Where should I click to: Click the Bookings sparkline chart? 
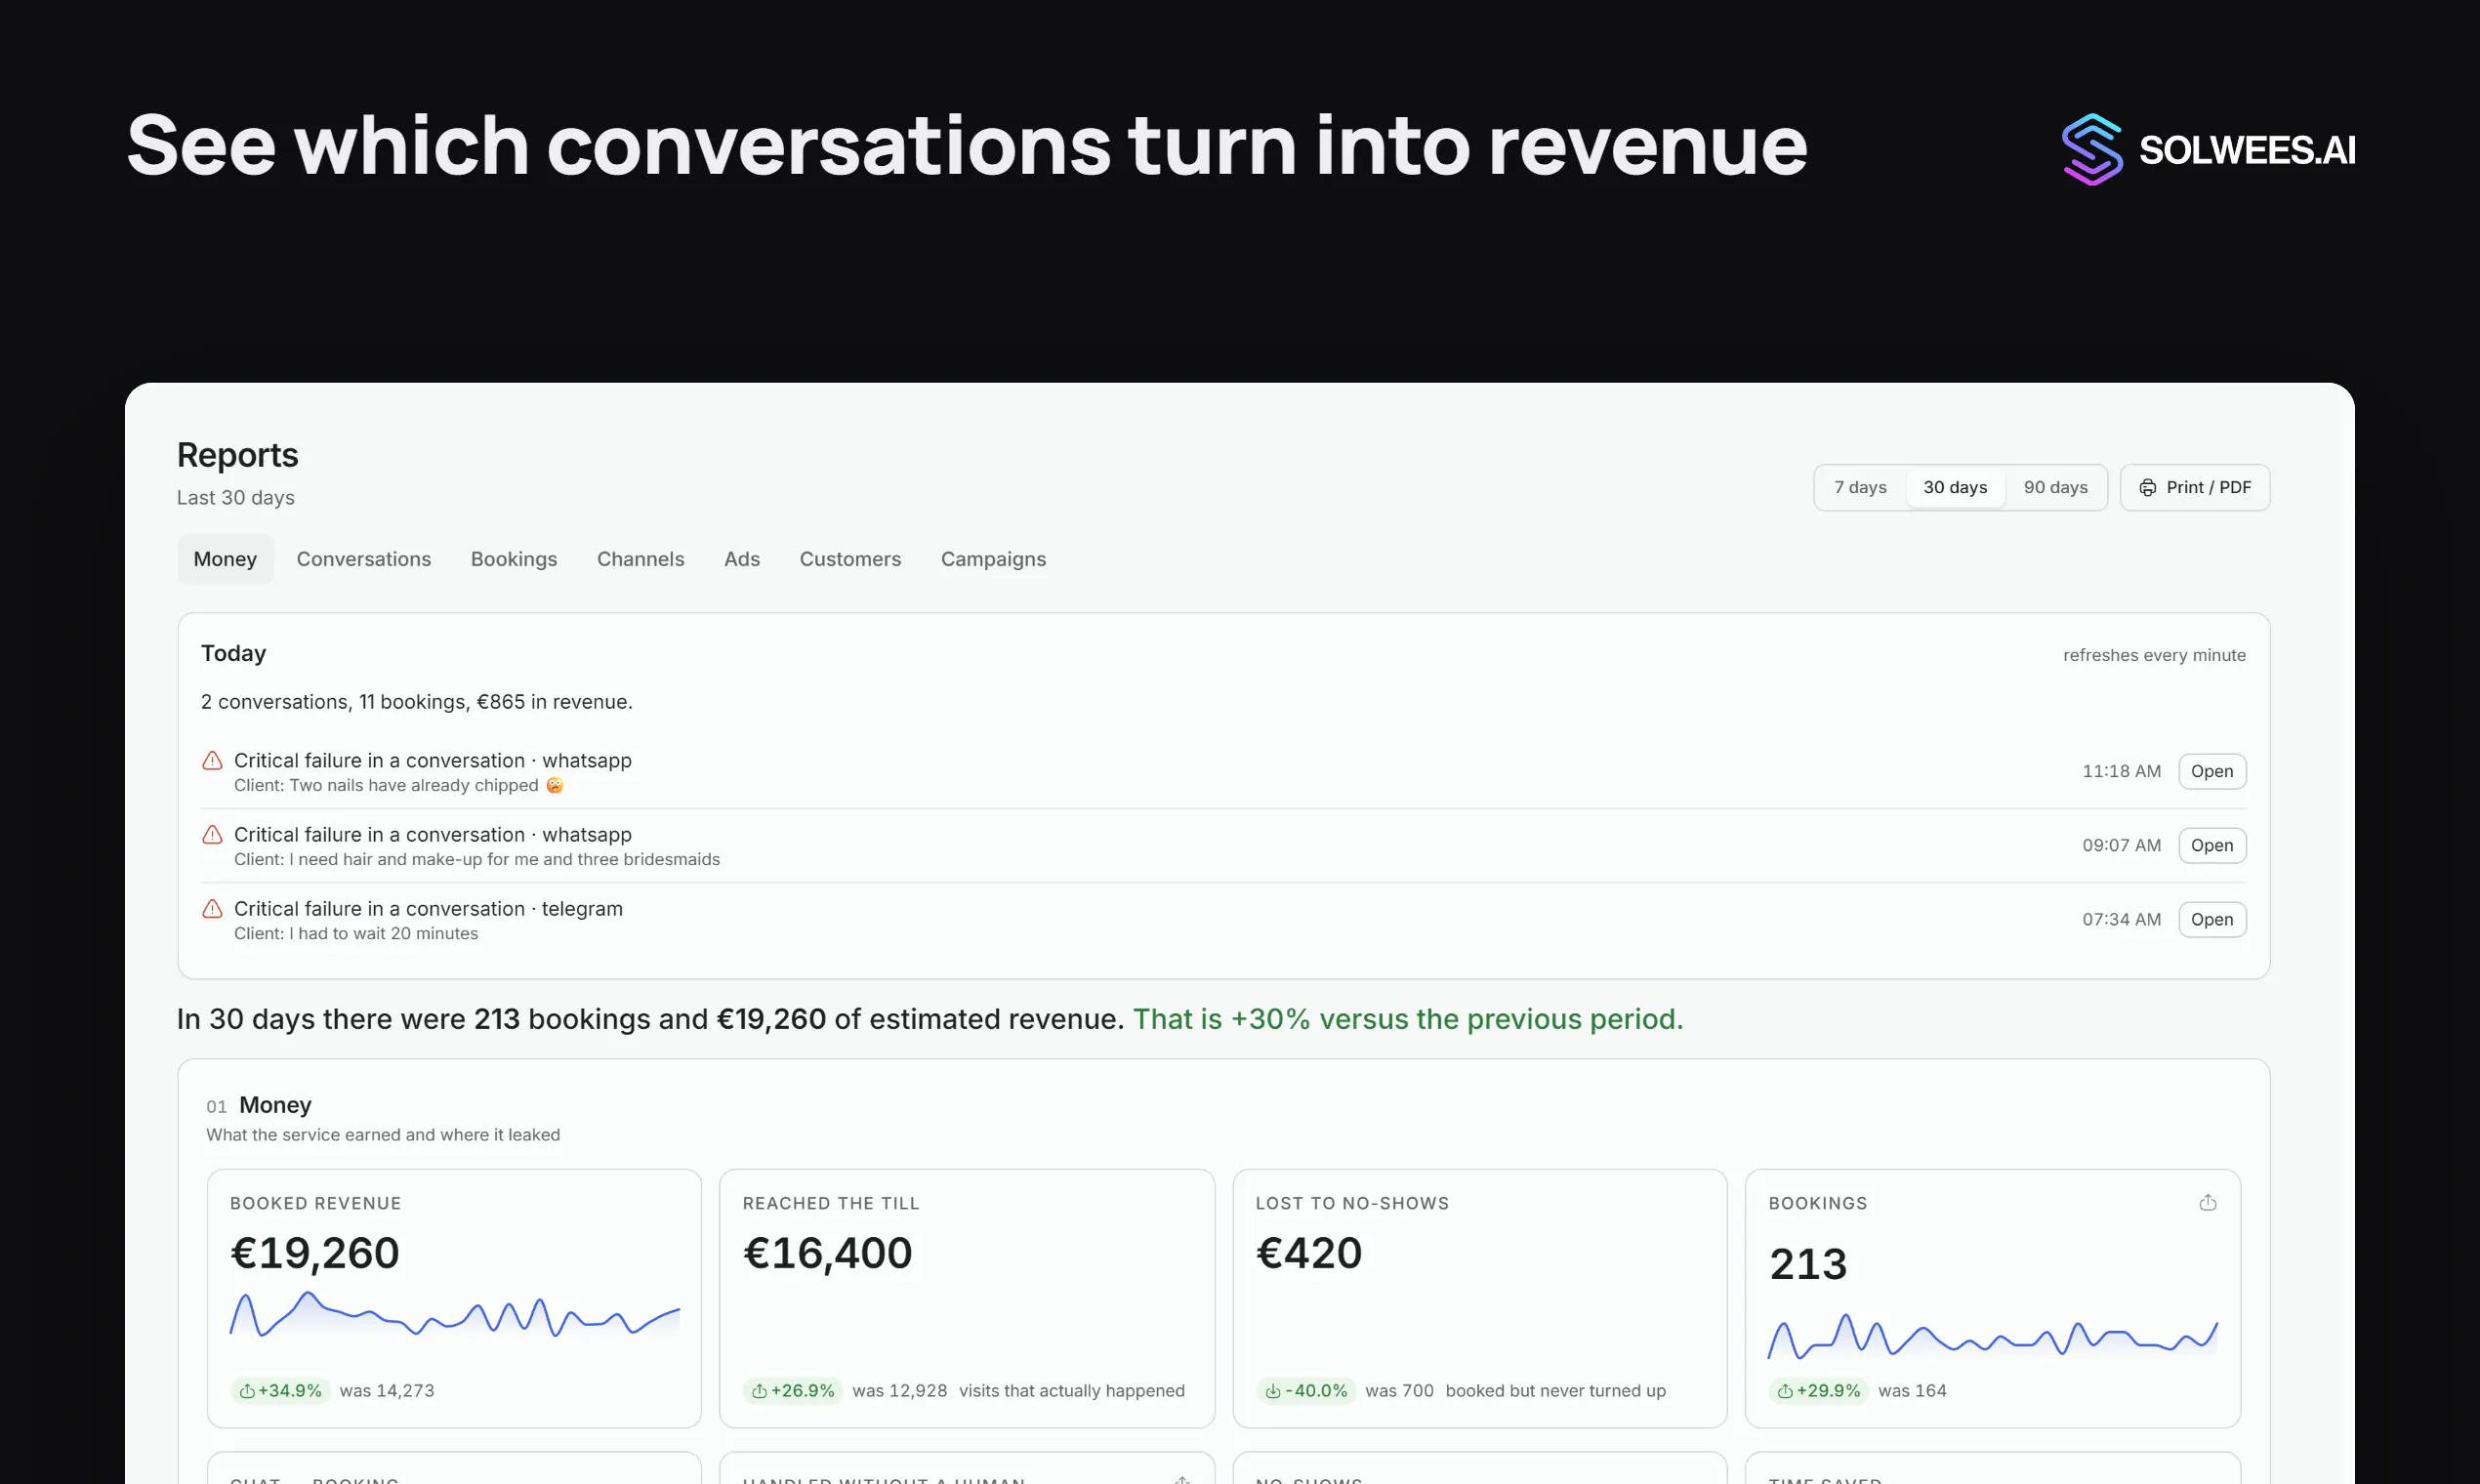1993,1337
